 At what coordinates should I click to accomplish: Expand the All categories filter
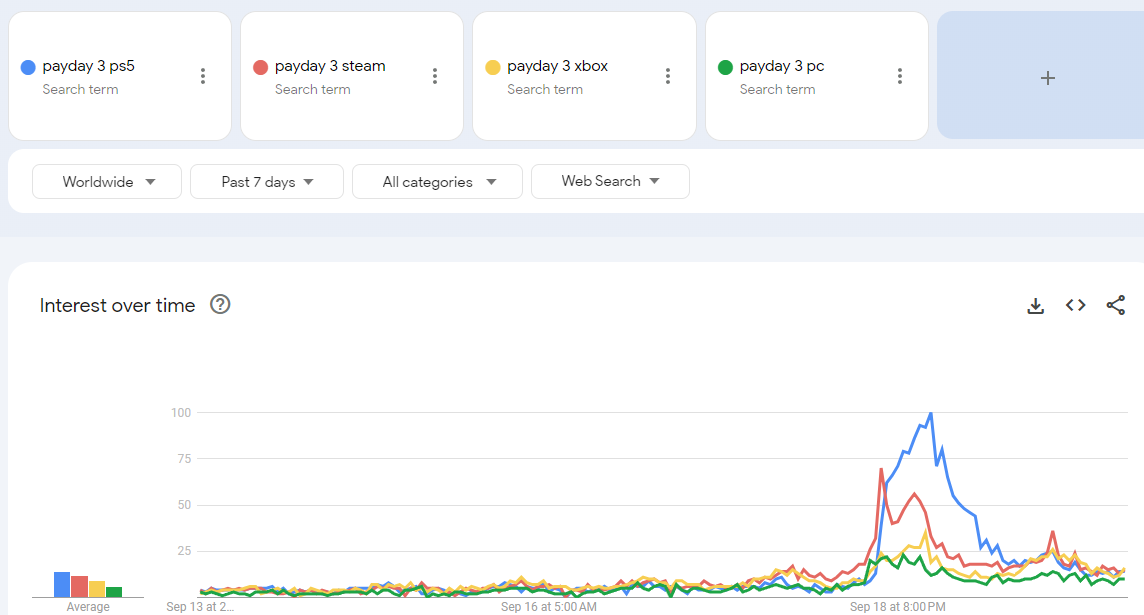[x=437, y=182]
